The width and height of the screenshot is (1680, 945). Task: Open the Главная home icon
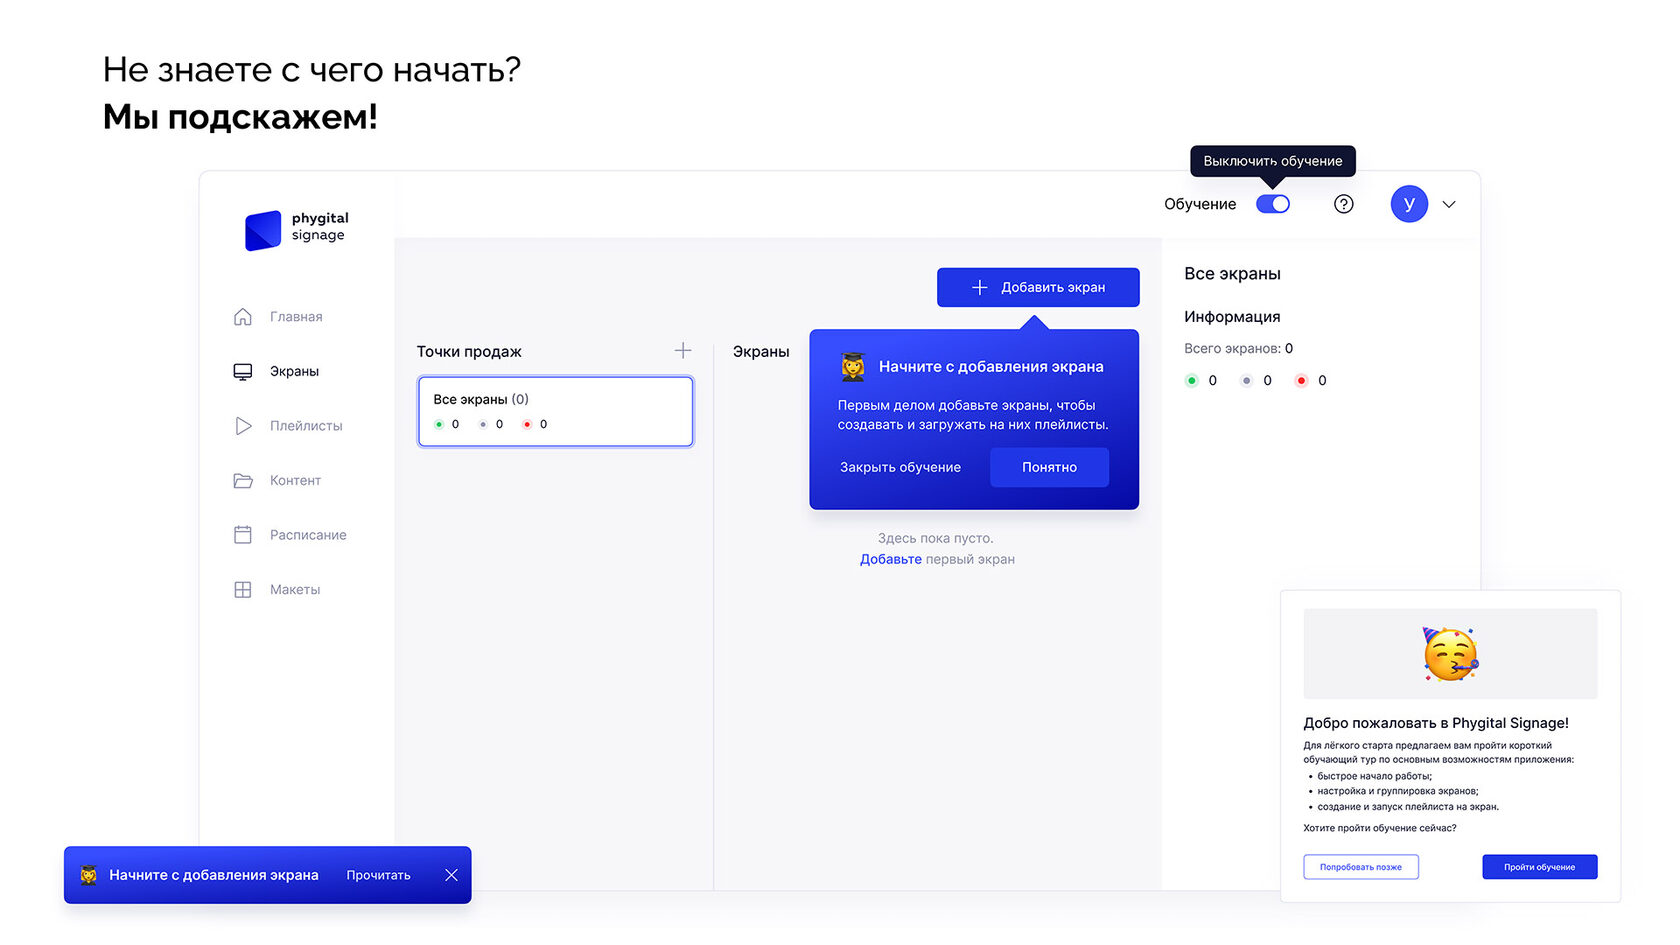point(243,317)
